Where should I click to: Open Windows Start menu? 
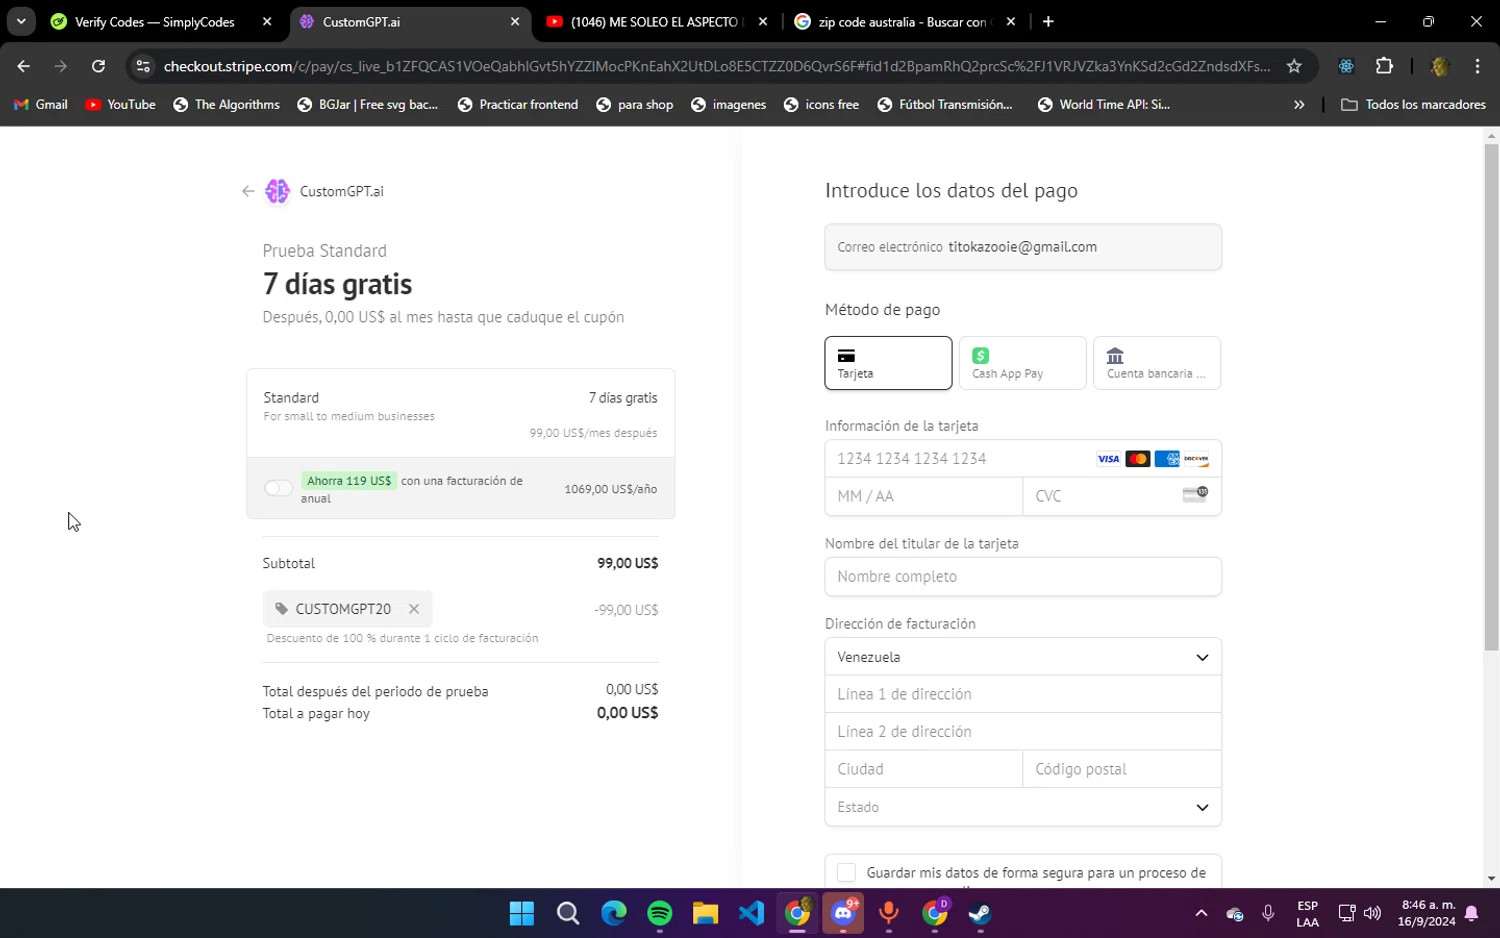[x=522, y=913]
